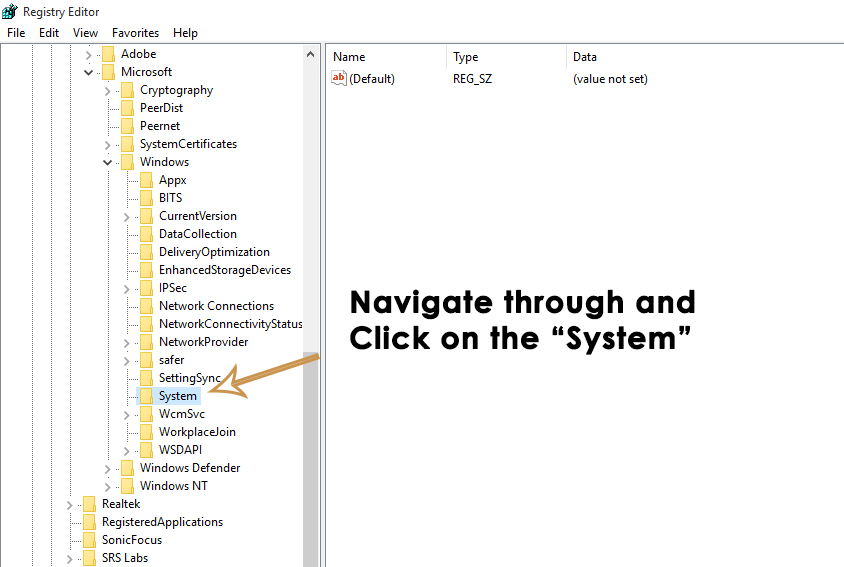Click the WcmSvc folder icon
This screenshot has height=567, width=844.
[146, 414]
